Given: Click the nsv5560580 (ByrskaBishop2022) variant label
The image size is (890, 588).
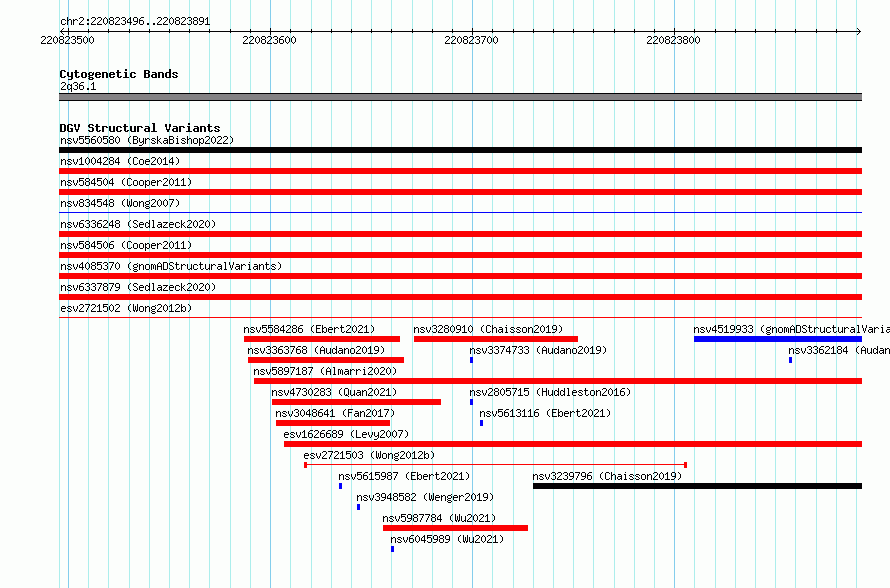Looking at the screenshot, I should point(147,140).
